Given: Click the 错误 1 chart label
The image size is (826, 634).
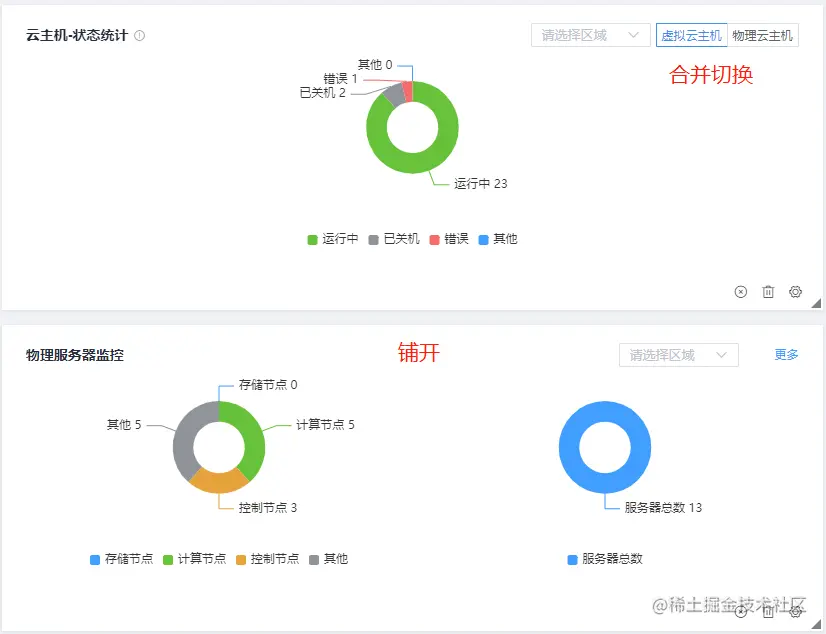Looking at the screenshot, I should tap(340, 79).
